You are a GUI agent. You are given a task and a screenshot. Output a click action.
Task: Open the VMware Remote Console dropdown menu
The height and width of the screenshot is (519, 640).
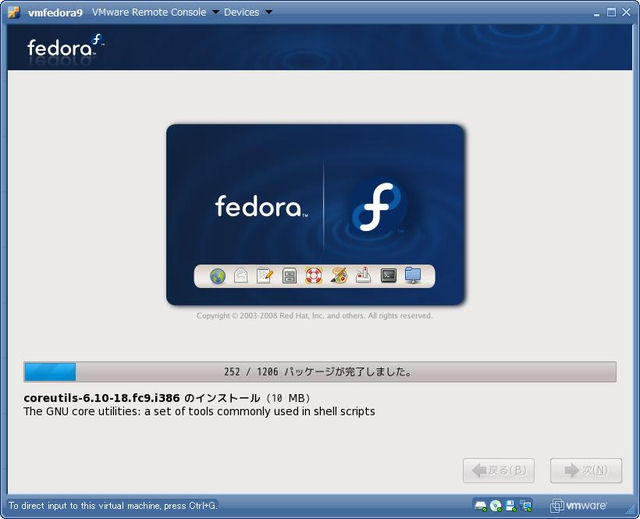point(216,12)
